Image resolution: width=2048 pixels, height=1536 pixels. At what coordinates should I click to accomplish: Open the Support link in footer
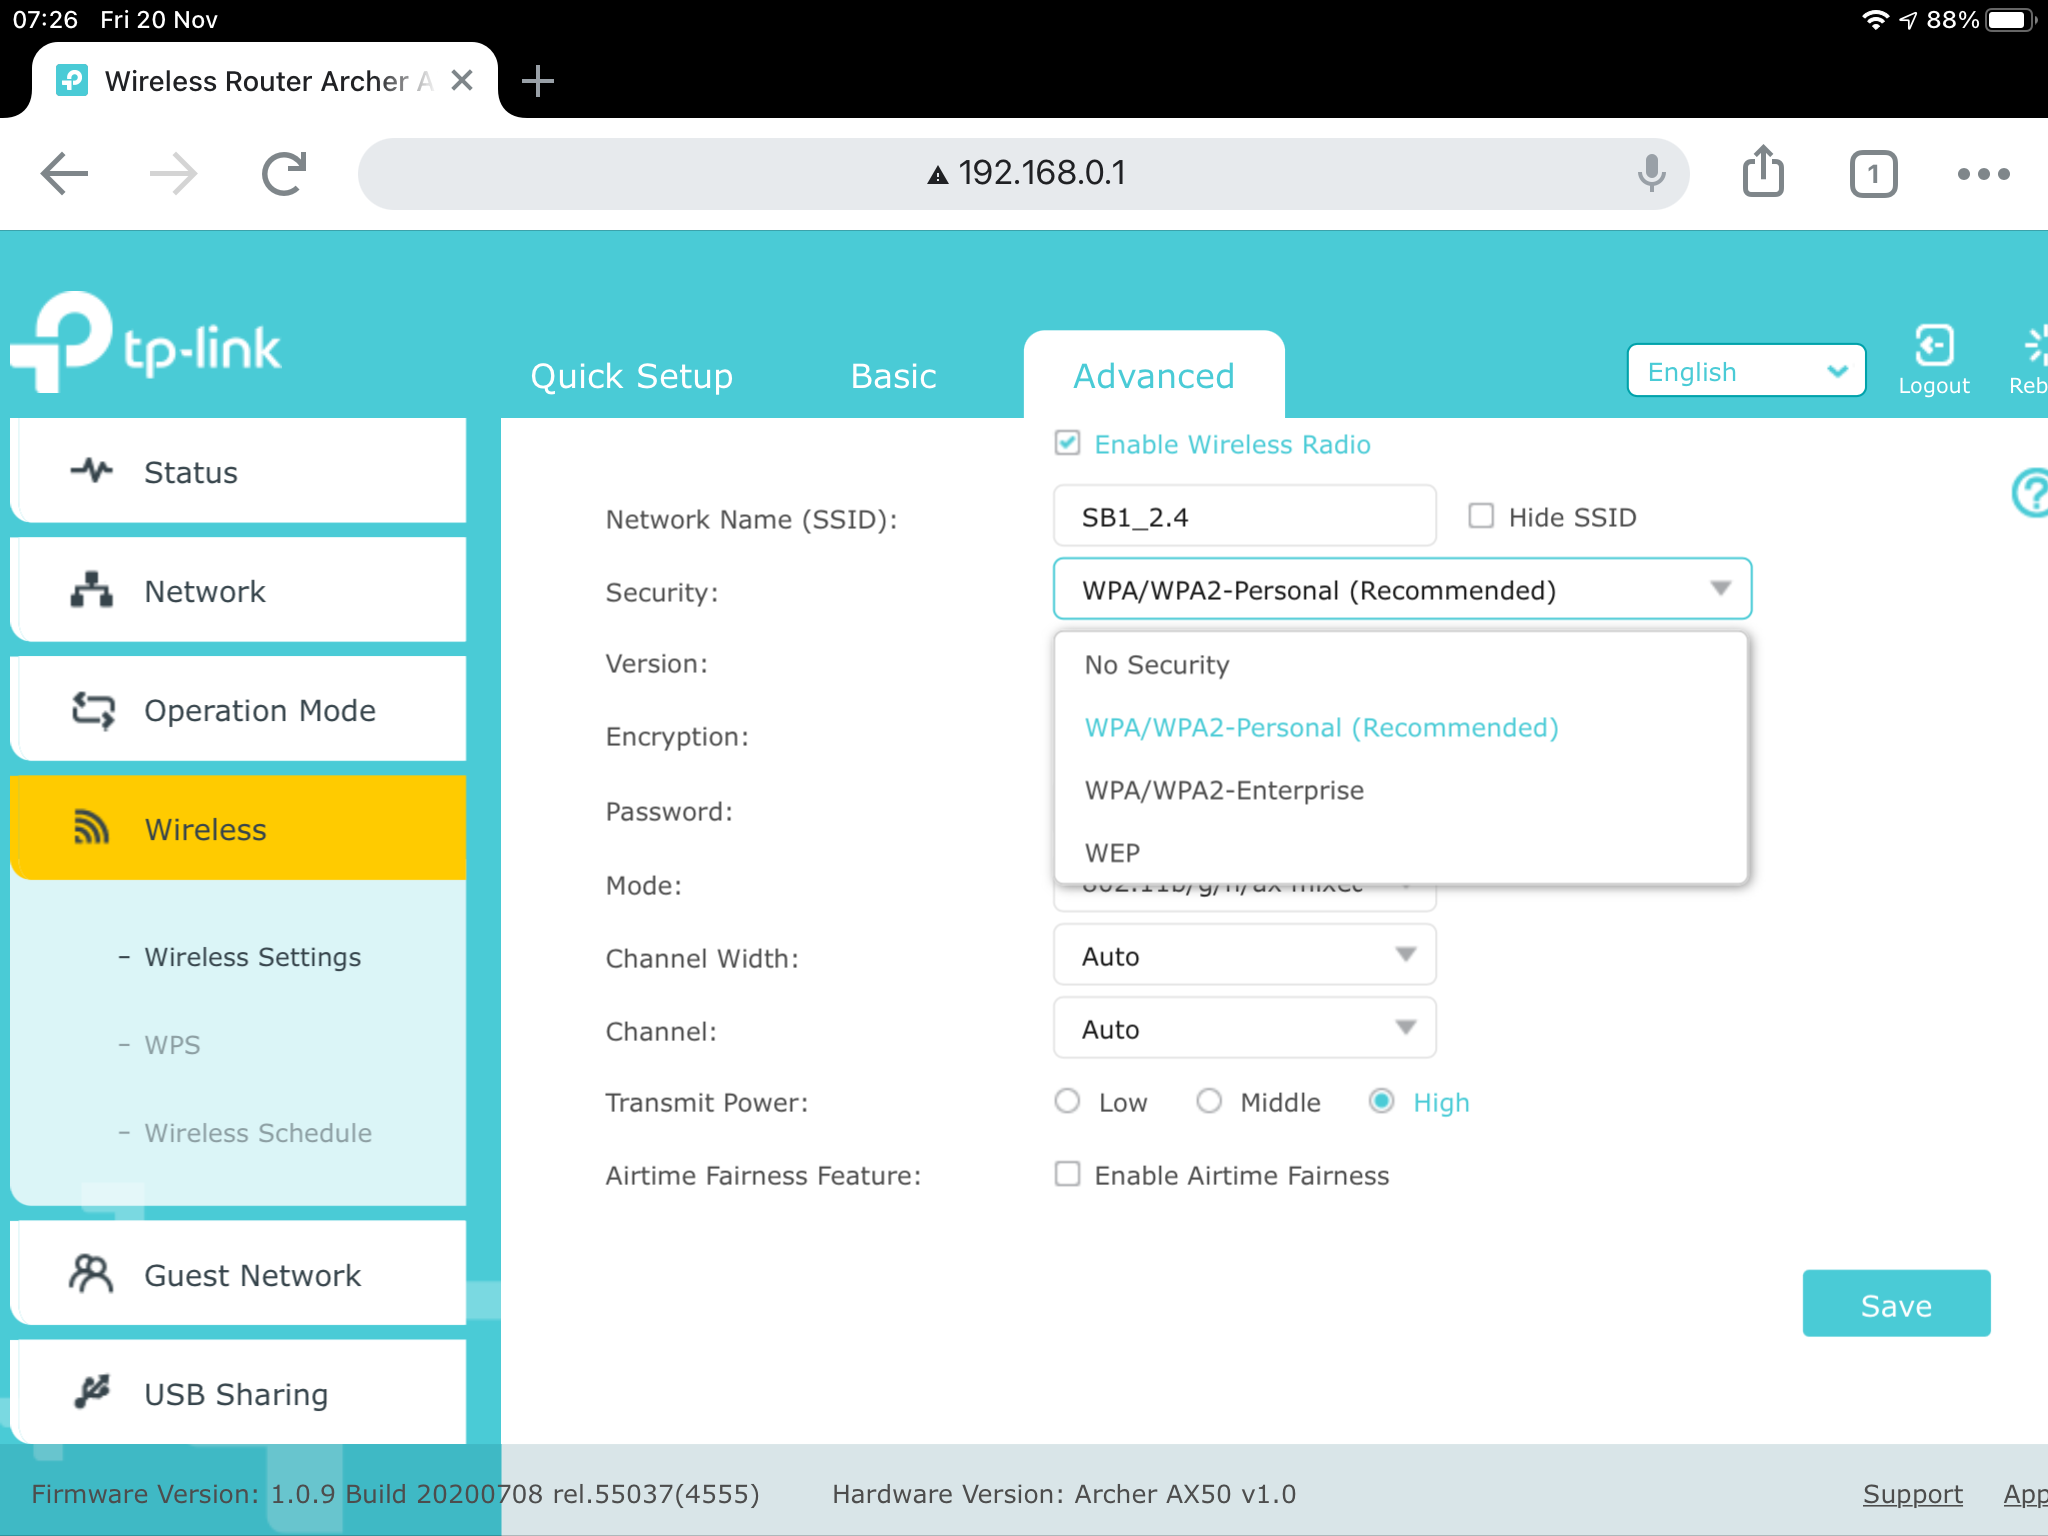click(1912, 1494)
